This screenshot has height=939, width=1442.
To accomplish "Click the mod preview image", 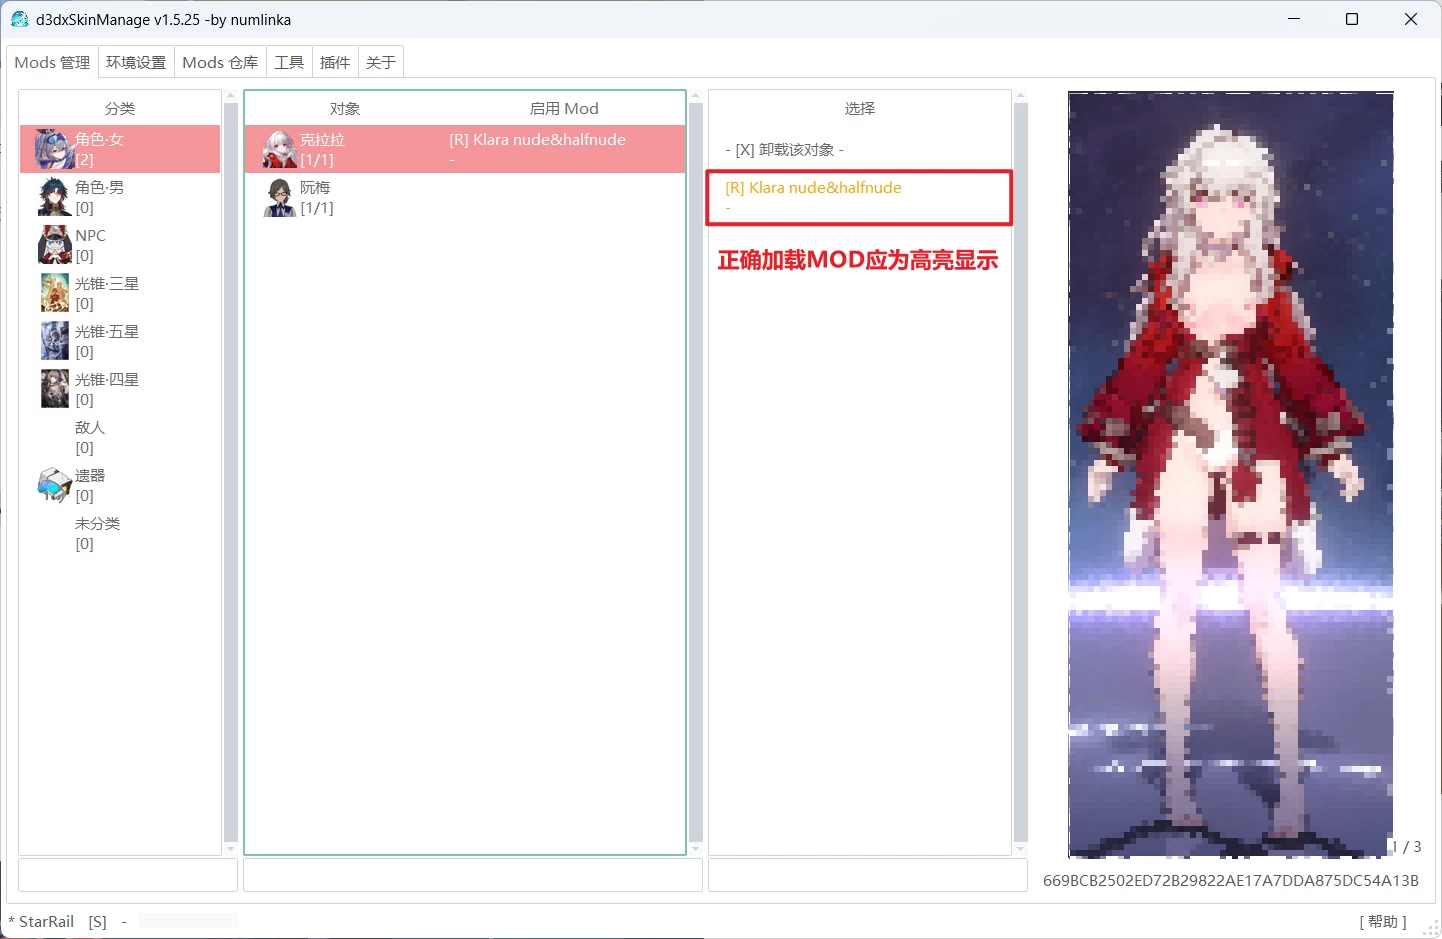I will (1231, 474).
